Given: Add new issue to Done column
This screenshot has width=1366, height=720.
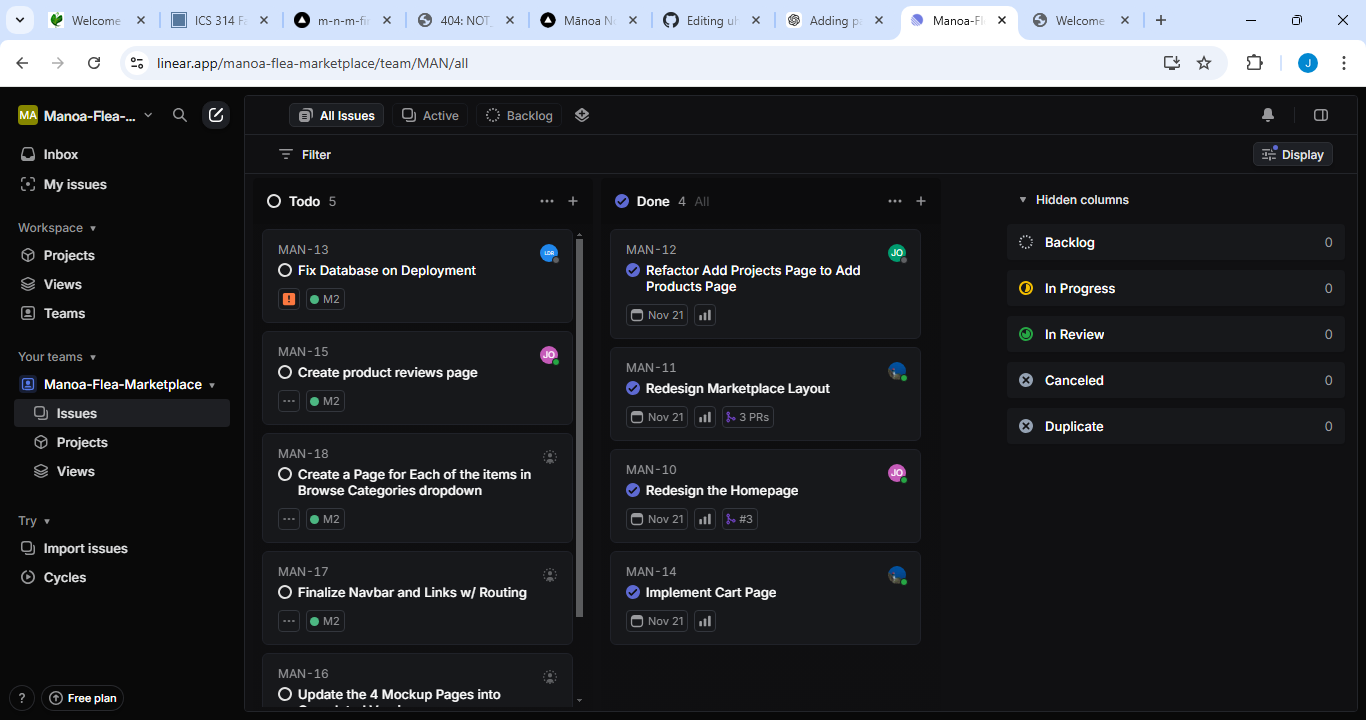Looking at the screenshot, I should (x=921, y=201).
